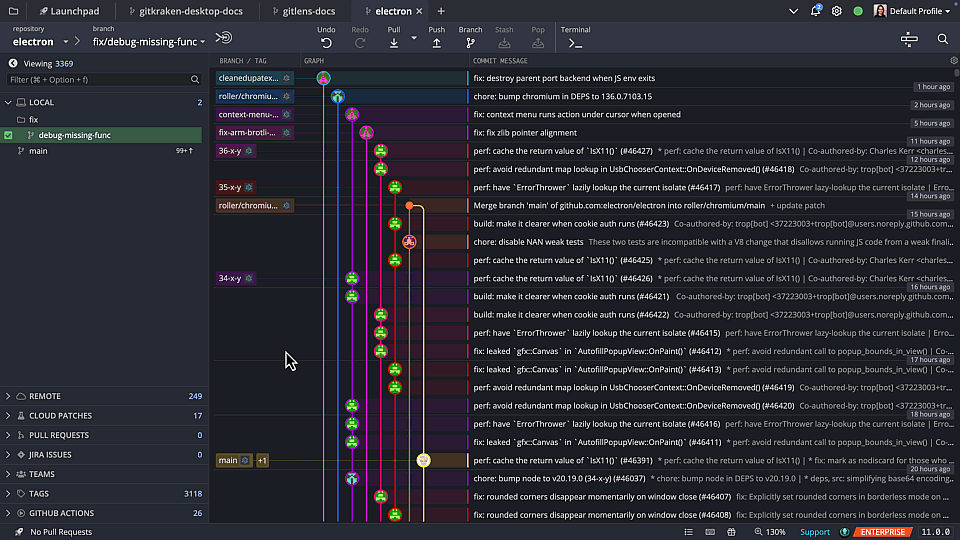Click the 11.0.0 version label
Screen dimensions: 960x540
pyautogui.click(x=936, y=532)
